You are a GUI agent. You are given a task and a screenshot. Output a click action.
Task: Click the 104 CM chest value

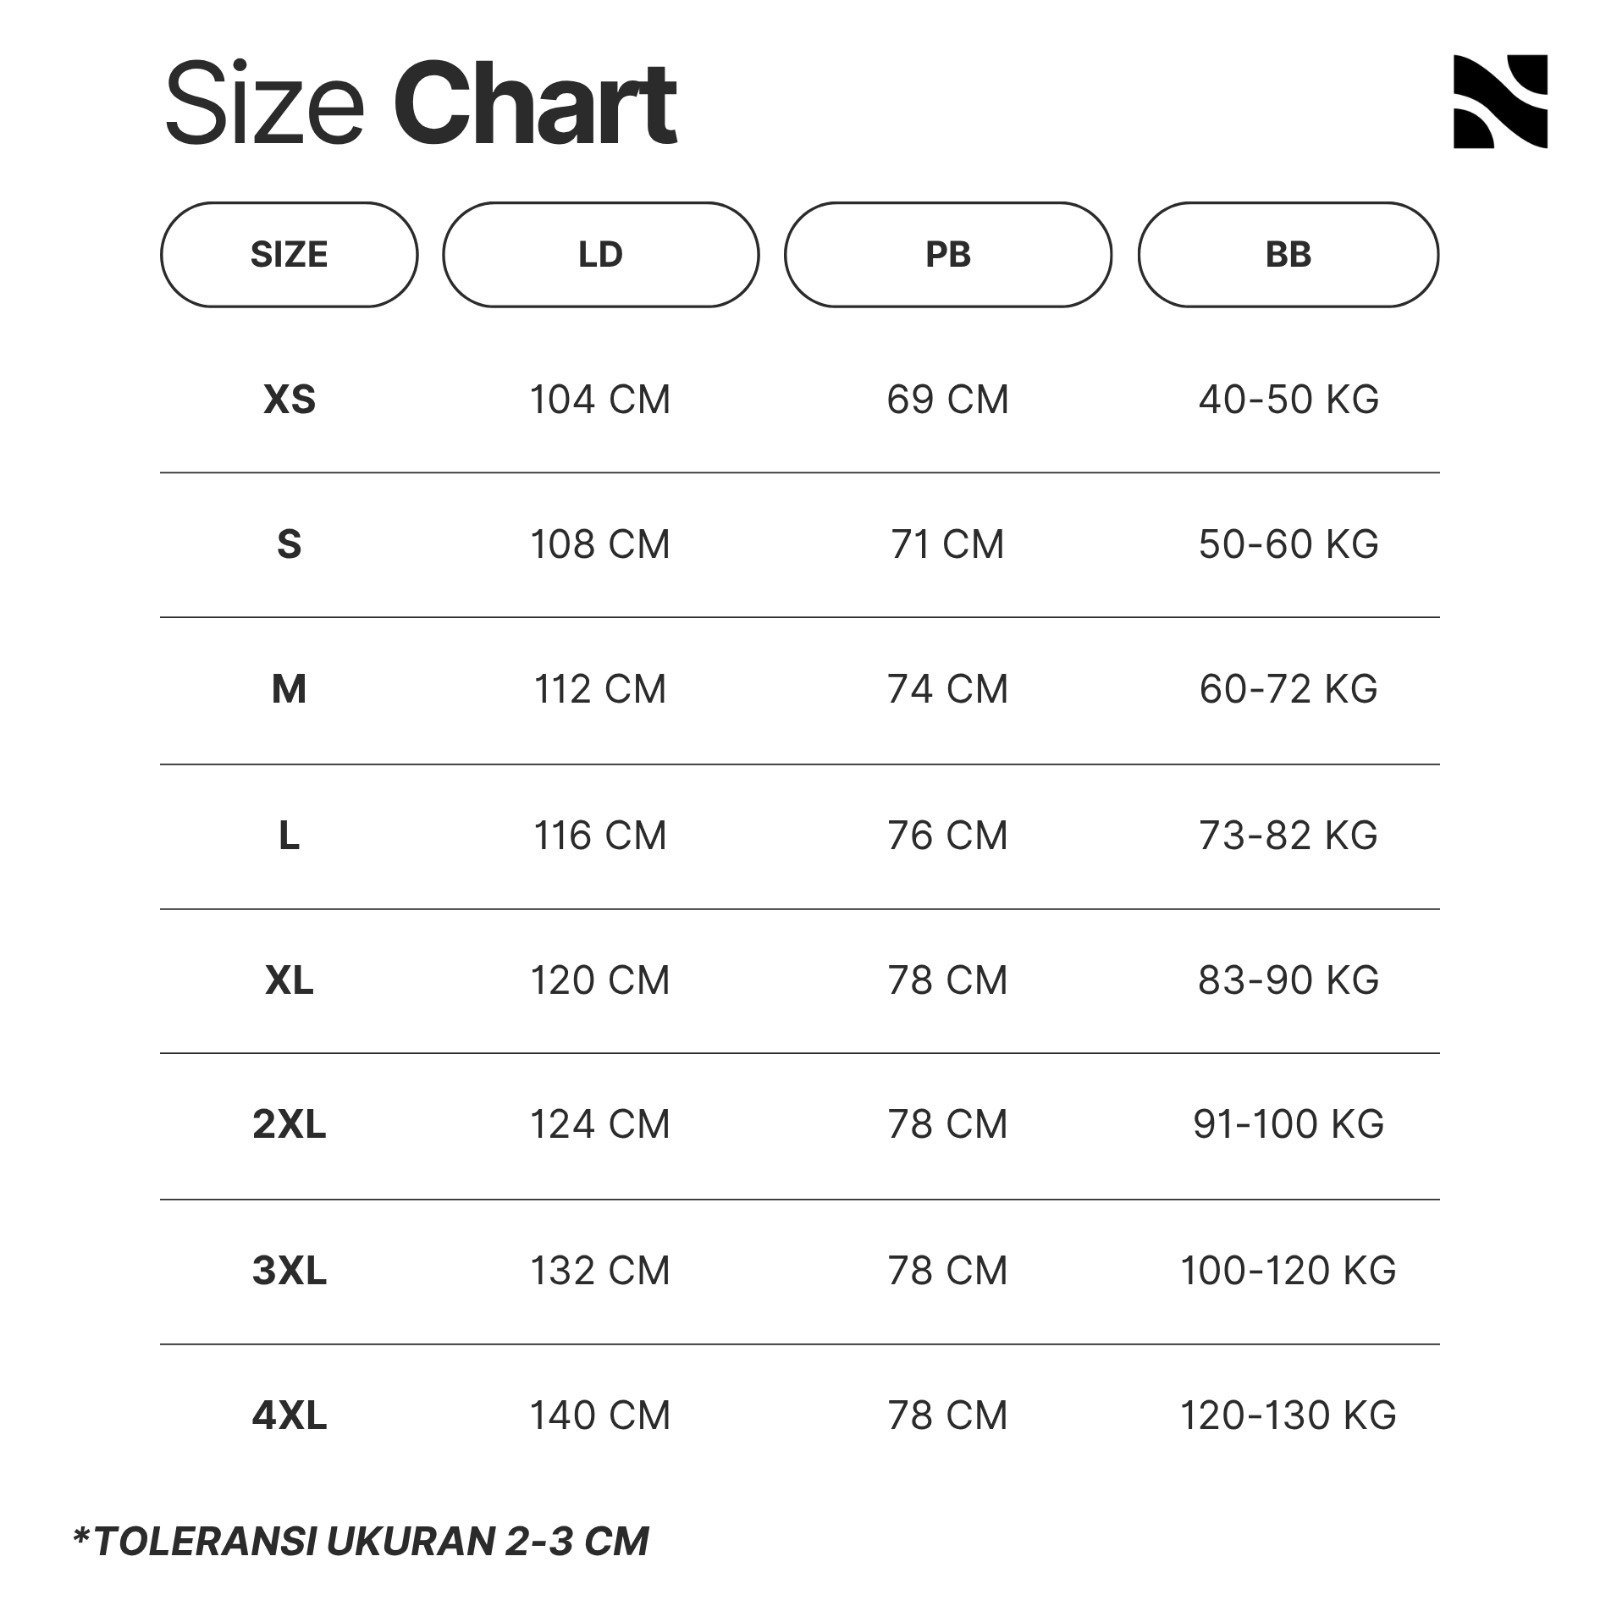[600, 400]
